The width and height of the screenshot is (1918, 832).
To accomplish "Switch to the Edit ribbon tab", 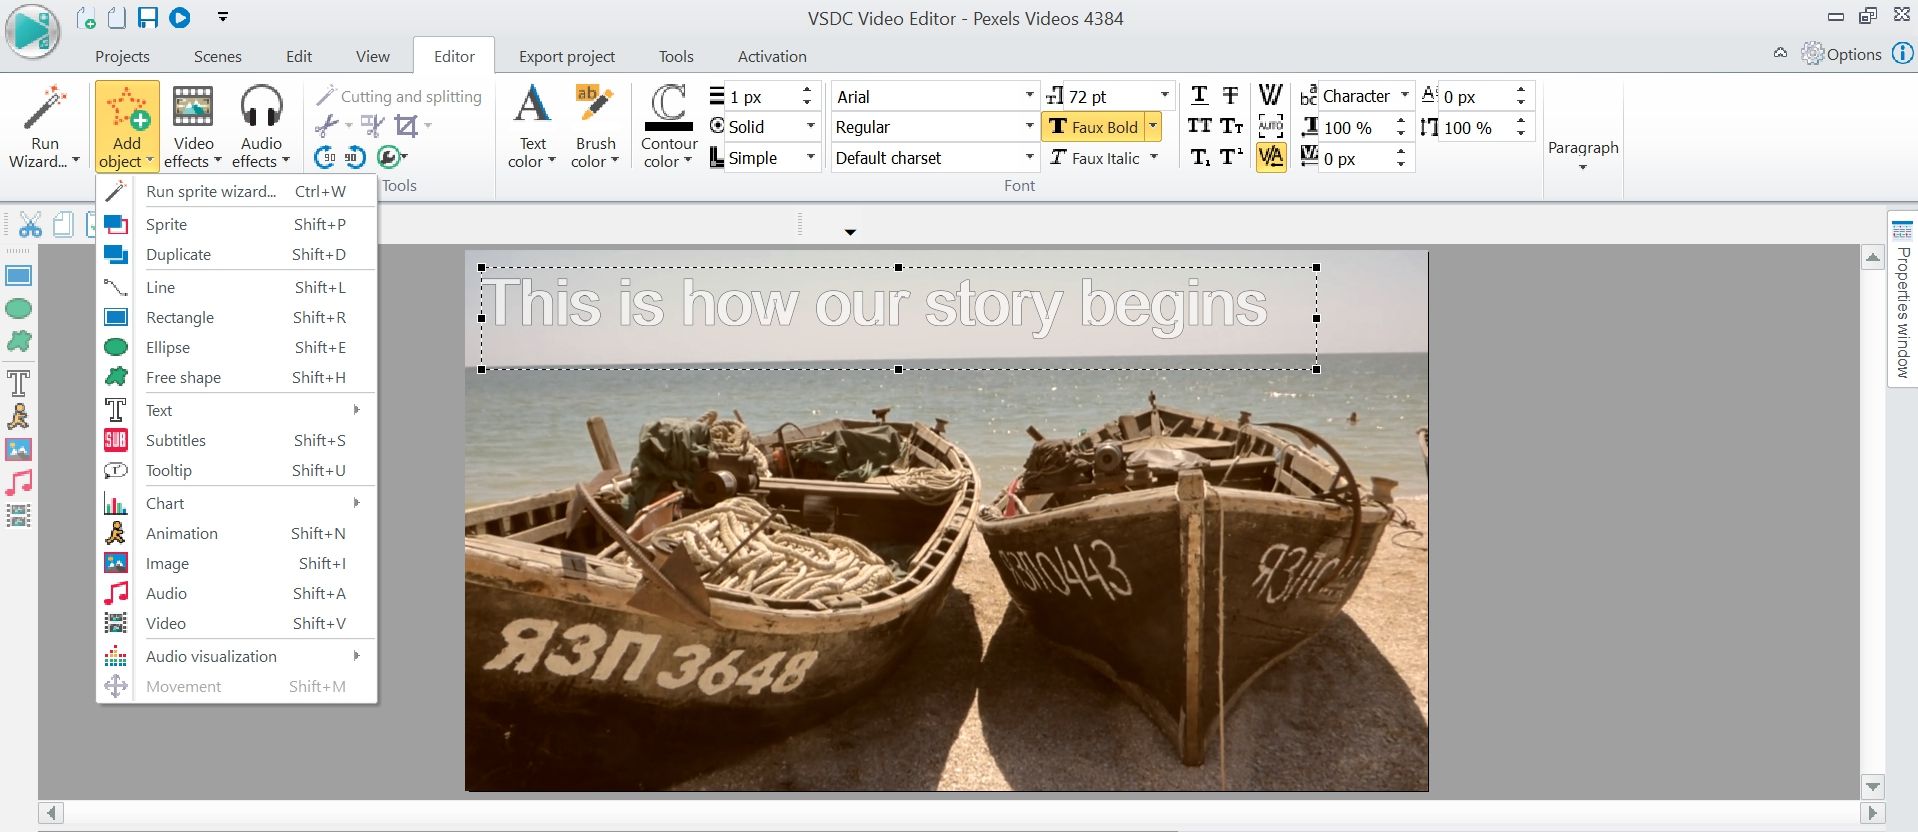I will [298, 56].
